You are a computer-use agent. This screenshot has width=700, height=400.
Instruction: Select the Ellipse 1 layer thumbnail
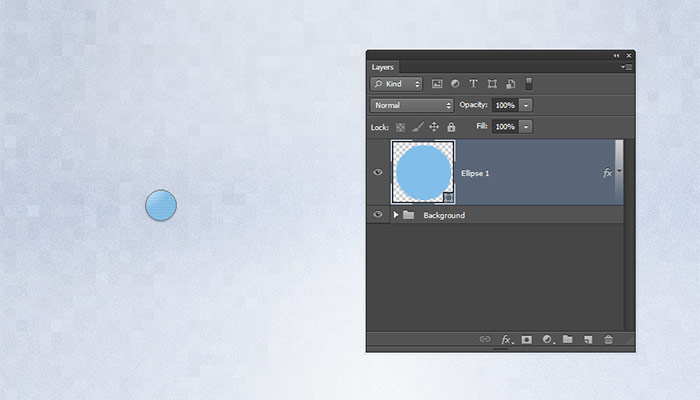[x=423, y=172]
